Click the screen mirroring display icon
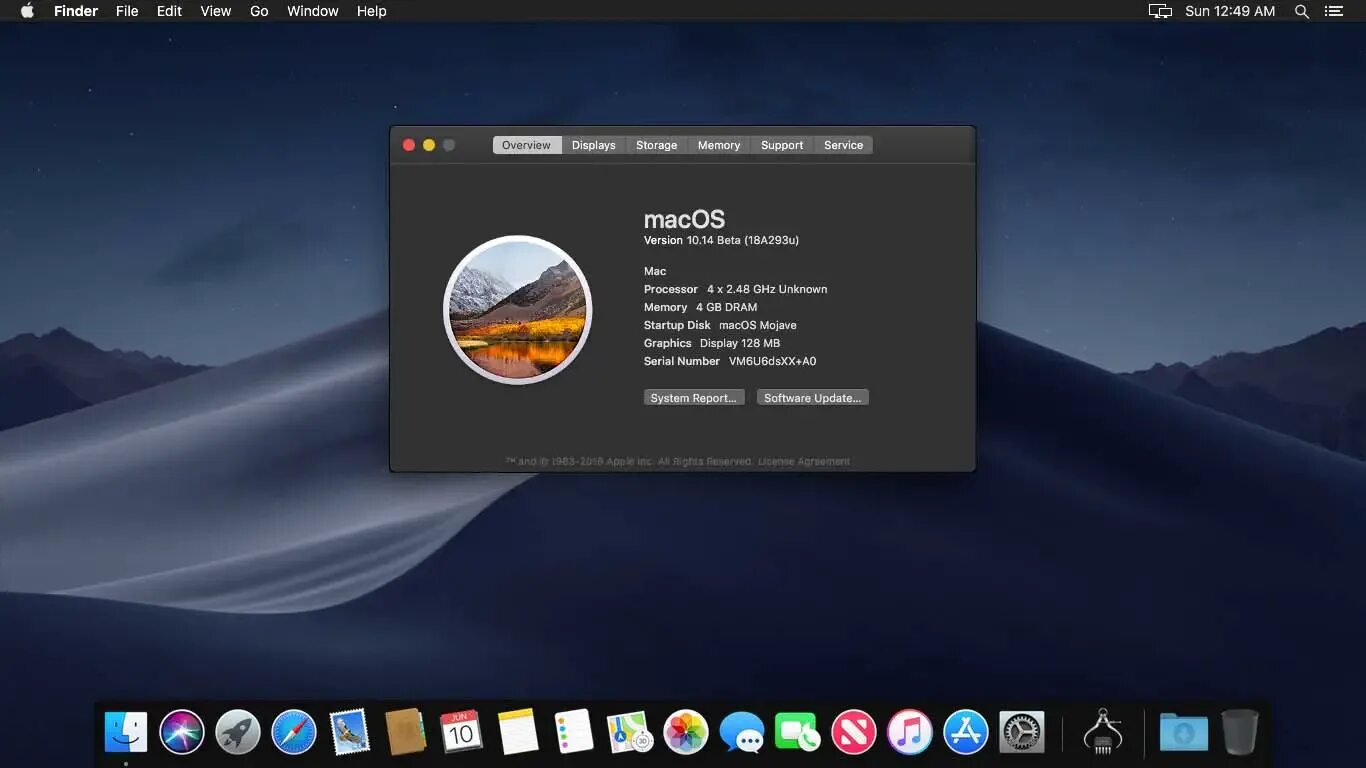 coord(1160,11)
